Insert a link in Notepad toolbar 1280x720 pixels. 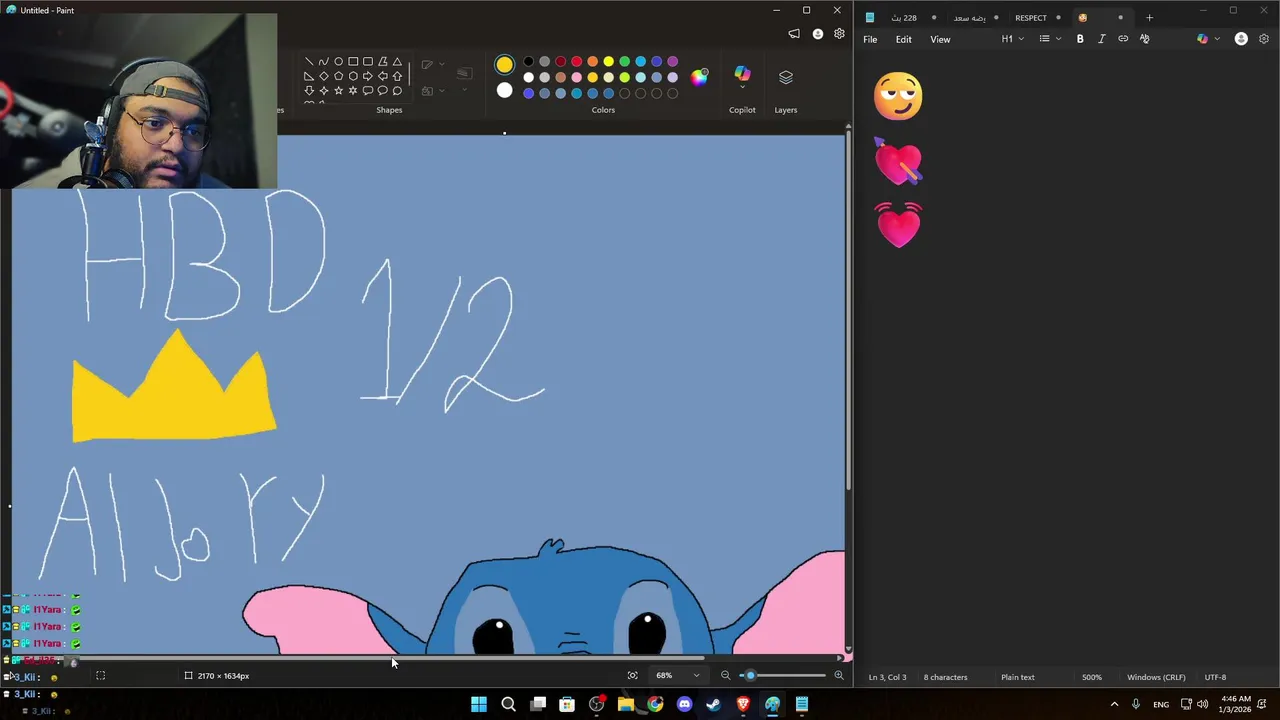tap(1123, 39)
